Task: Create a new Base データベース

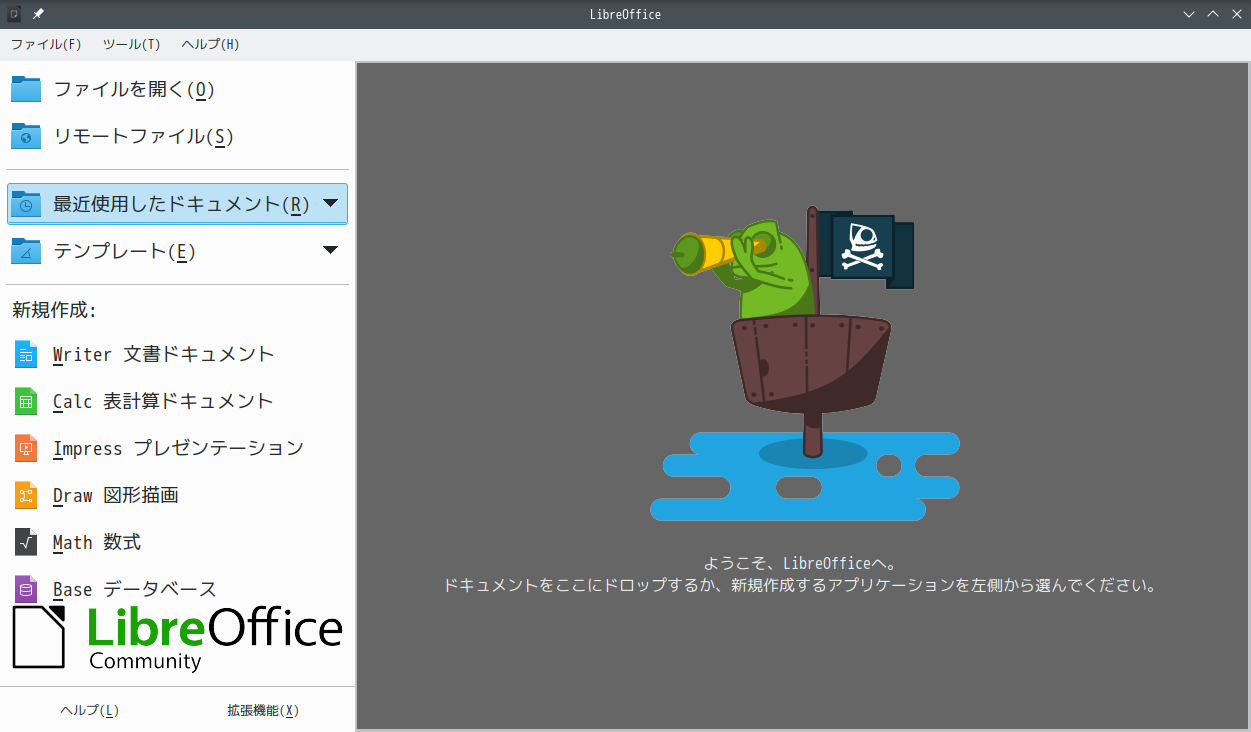Action: (x=178, y=588)
